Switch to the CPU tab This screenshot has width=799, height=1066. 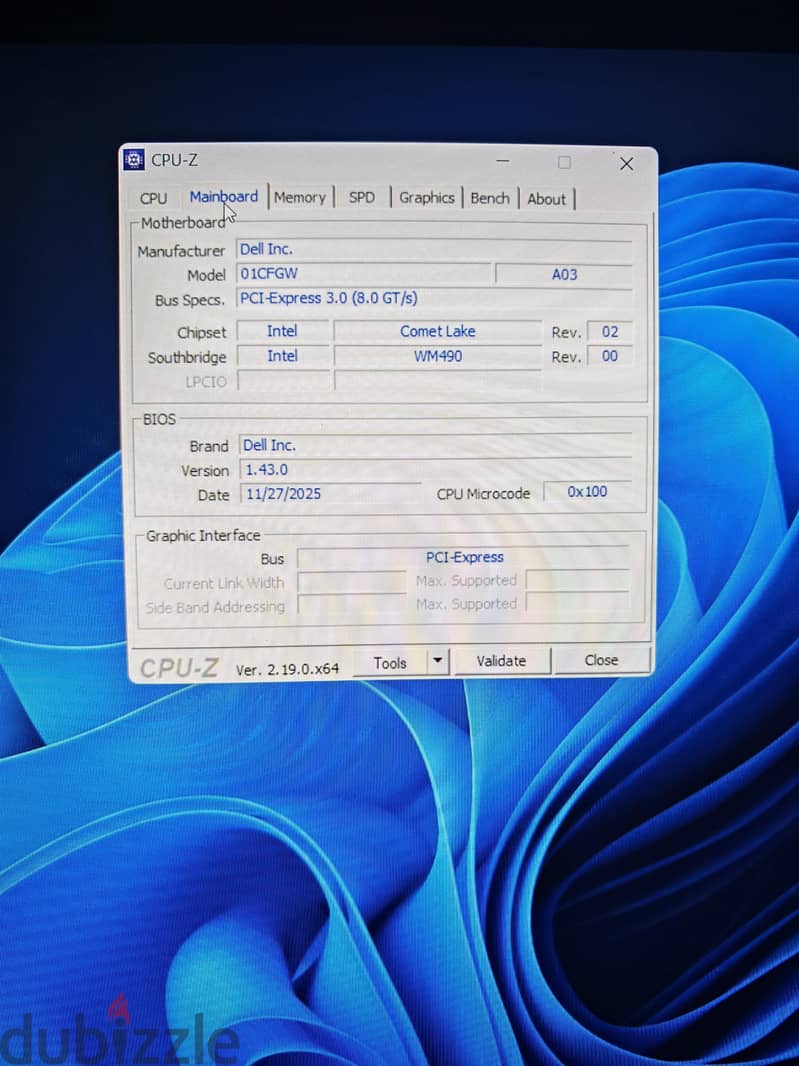click(x=153, y=199)
